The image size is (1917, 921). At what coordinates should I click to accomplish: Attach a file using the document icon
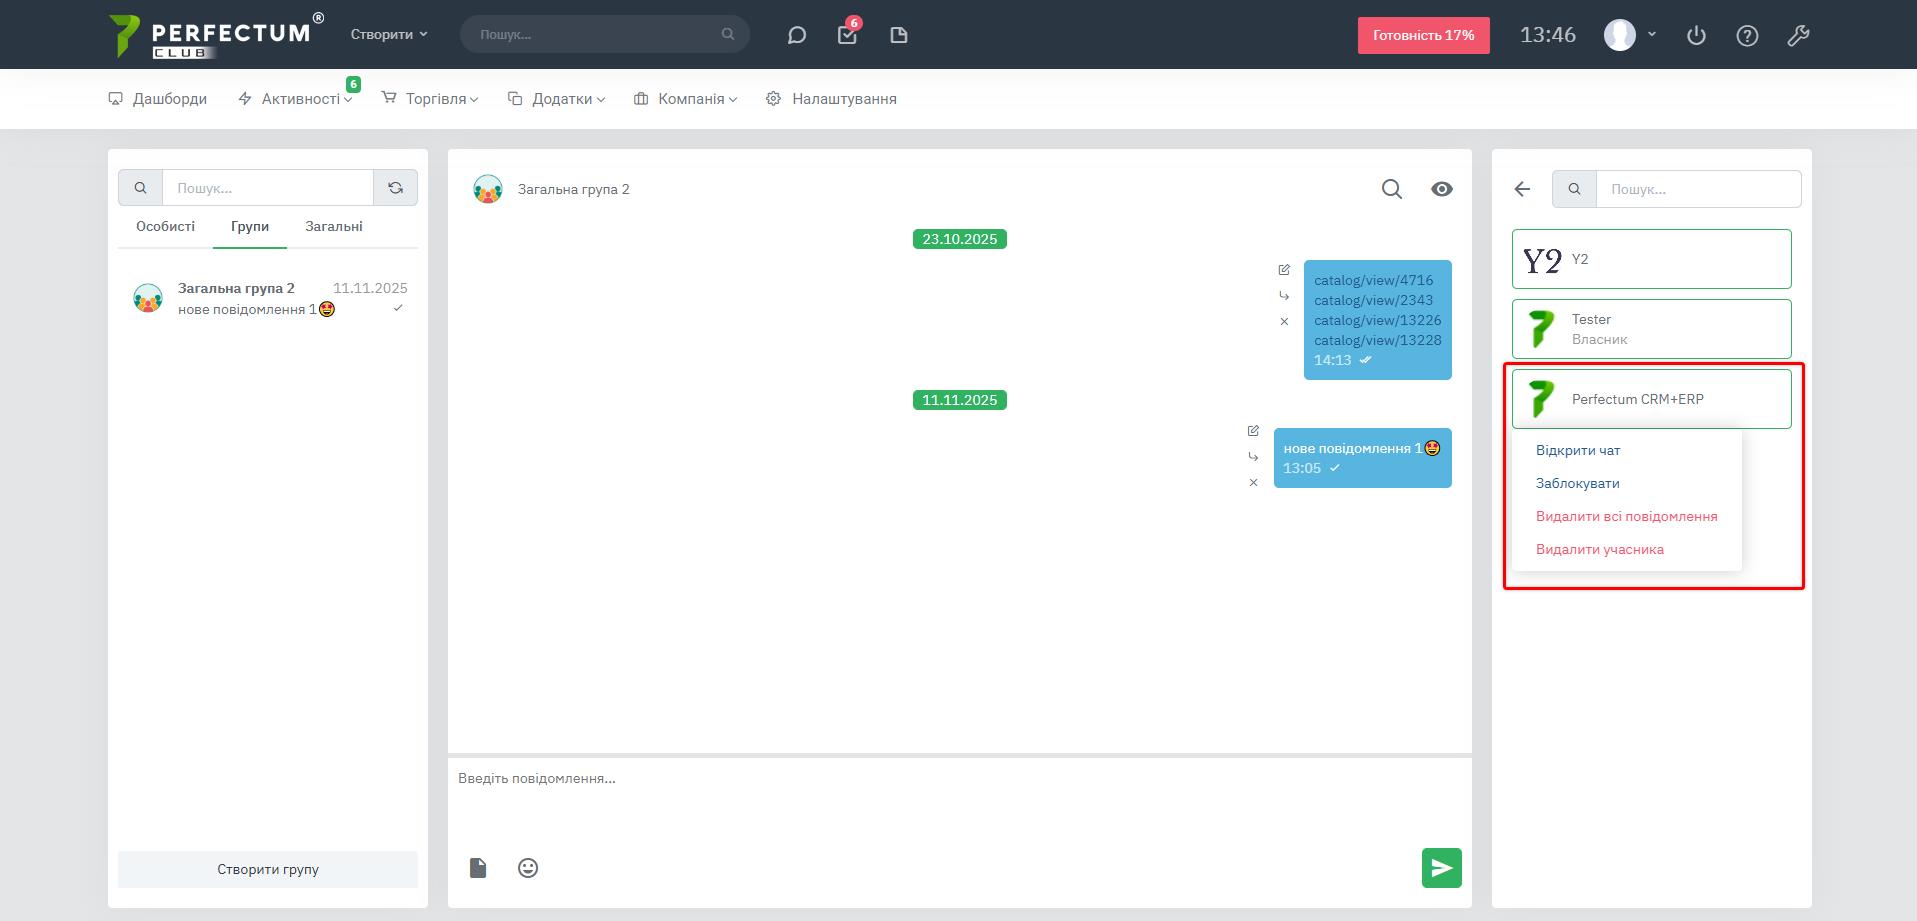point(478,868)
